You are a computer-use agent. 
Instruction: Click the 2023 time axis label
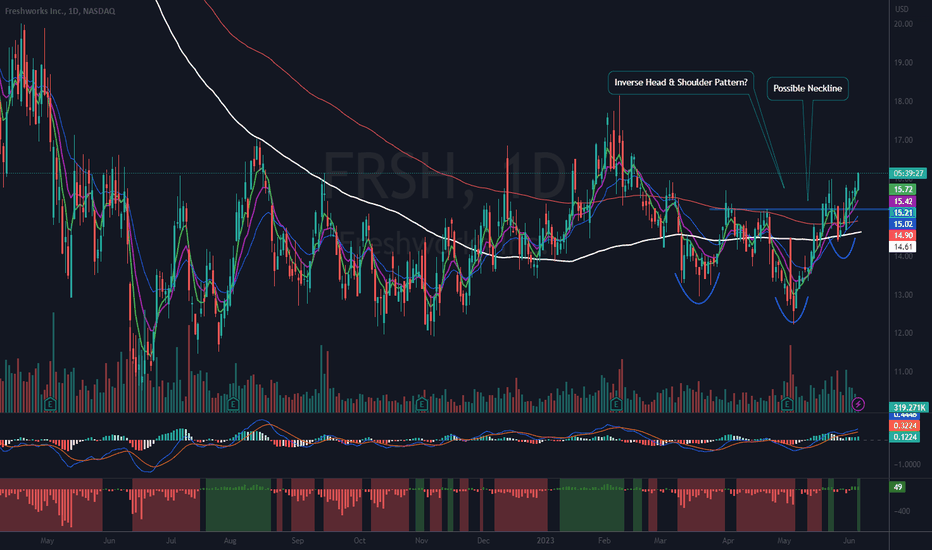click(545, 541)
